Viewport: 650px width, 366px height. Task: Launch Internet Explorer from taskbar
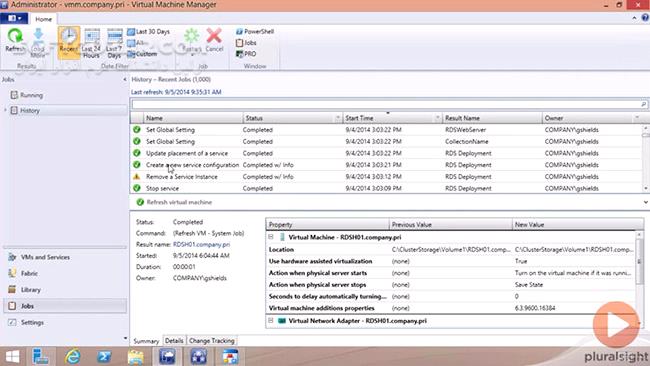pos(72,356)
